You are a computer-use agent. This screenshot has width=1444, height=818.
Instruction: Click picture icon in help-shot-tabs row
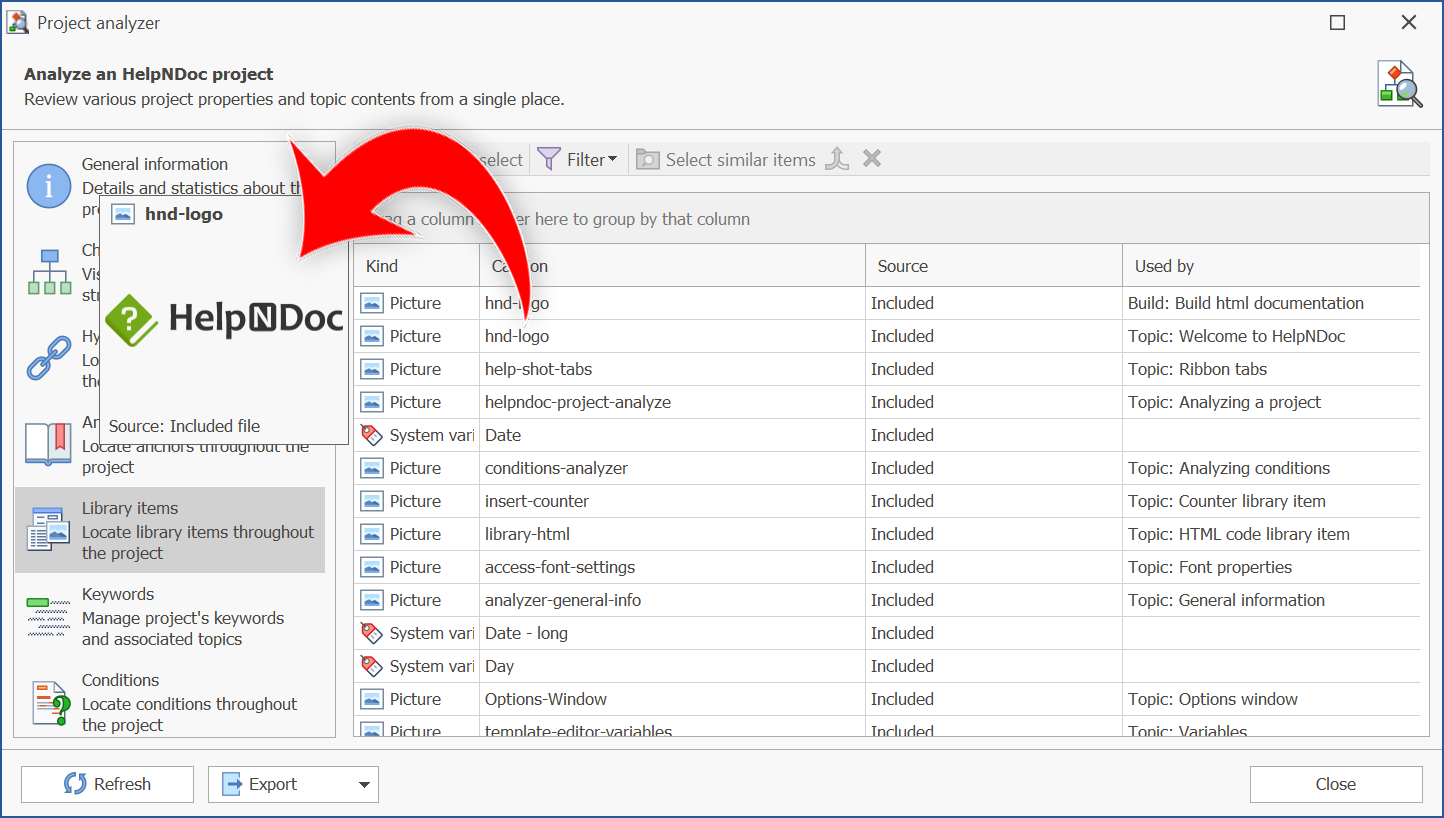(x=372, y=369)
